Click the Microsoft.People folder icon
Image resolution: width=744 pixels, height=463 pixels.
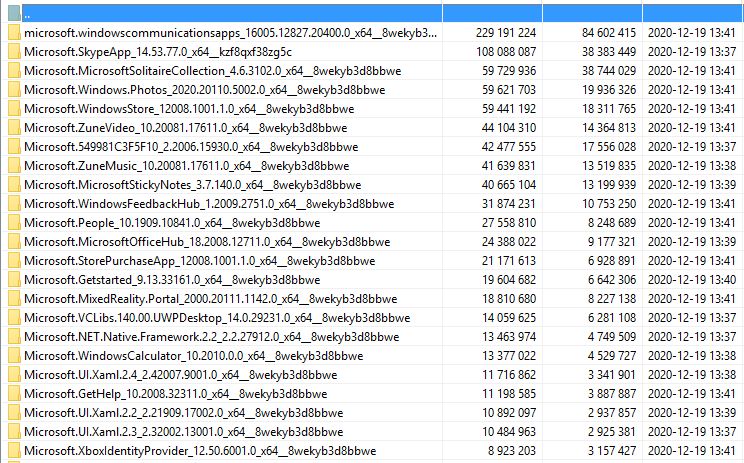point(14,222)
